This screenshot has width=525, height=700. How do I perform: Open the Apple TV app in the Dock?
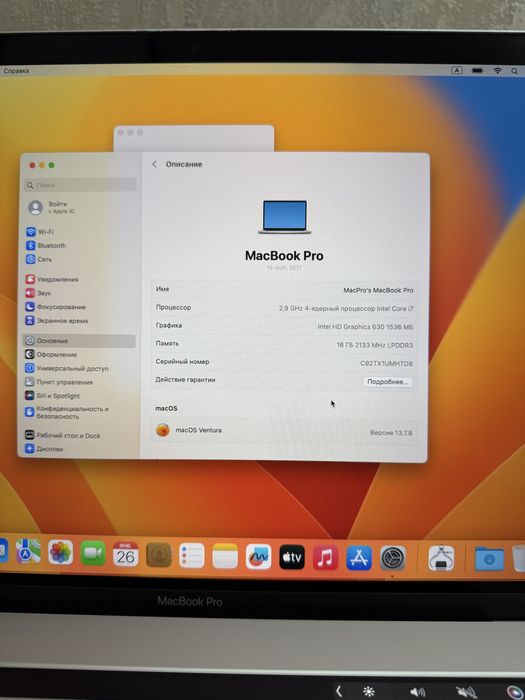click(x=292, y=557)
